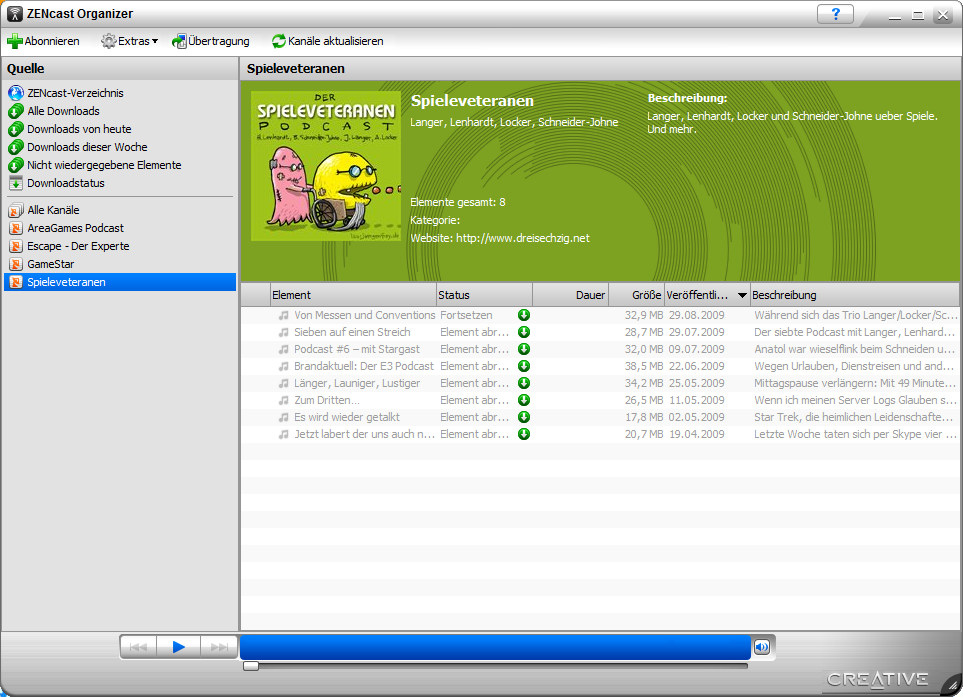Click the Übertragung transfer button
Image resolution: width=963 pixels, height=697 pixels.
(x=211, y=41)
